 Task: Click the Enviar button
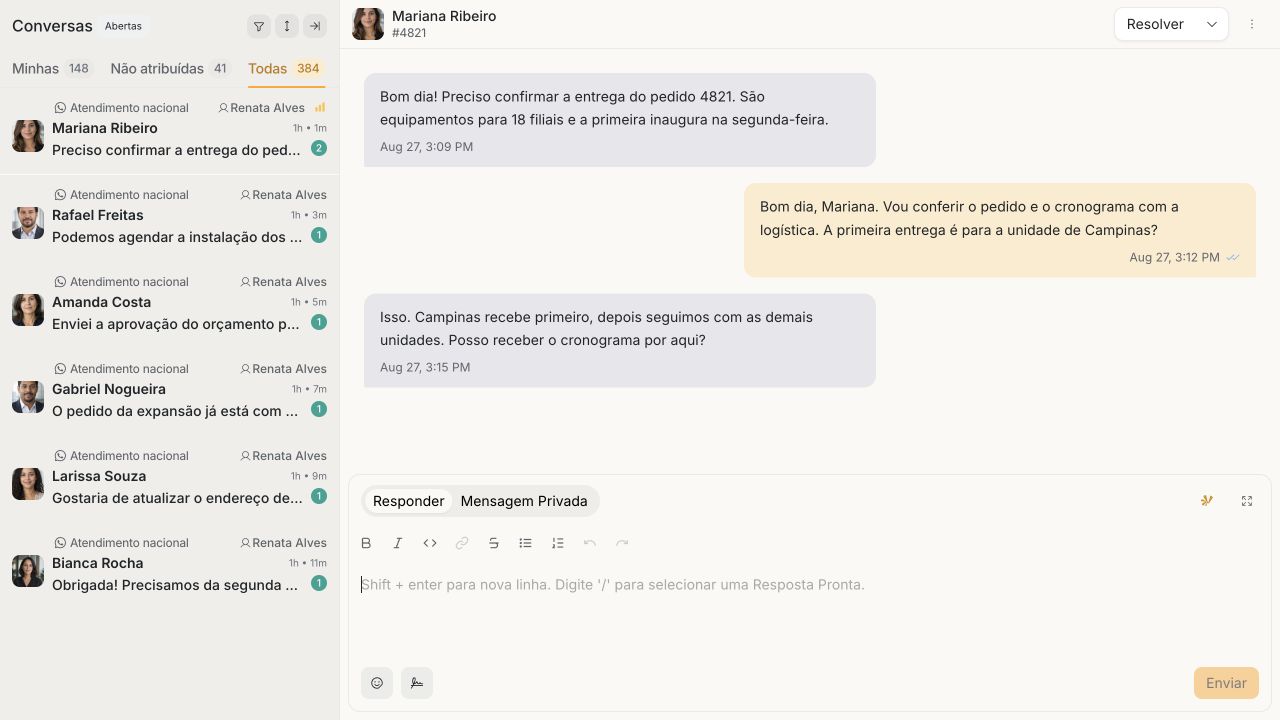tap(1226, 683)
